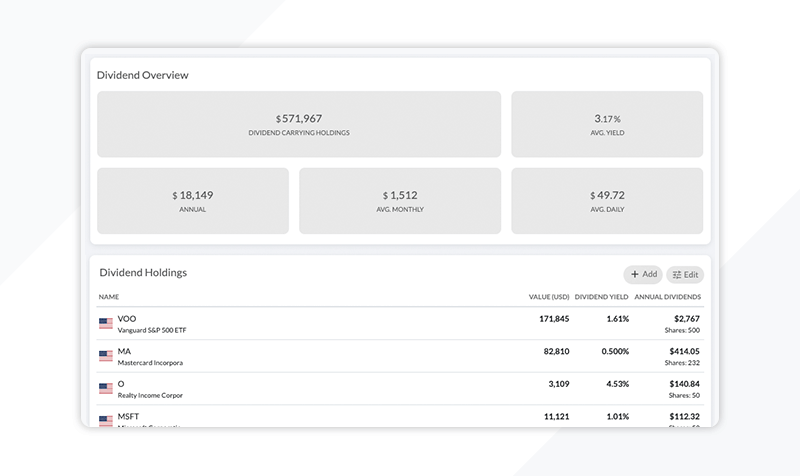
Task: Open the VOO ticker row
Action: [x=400, y=323]
